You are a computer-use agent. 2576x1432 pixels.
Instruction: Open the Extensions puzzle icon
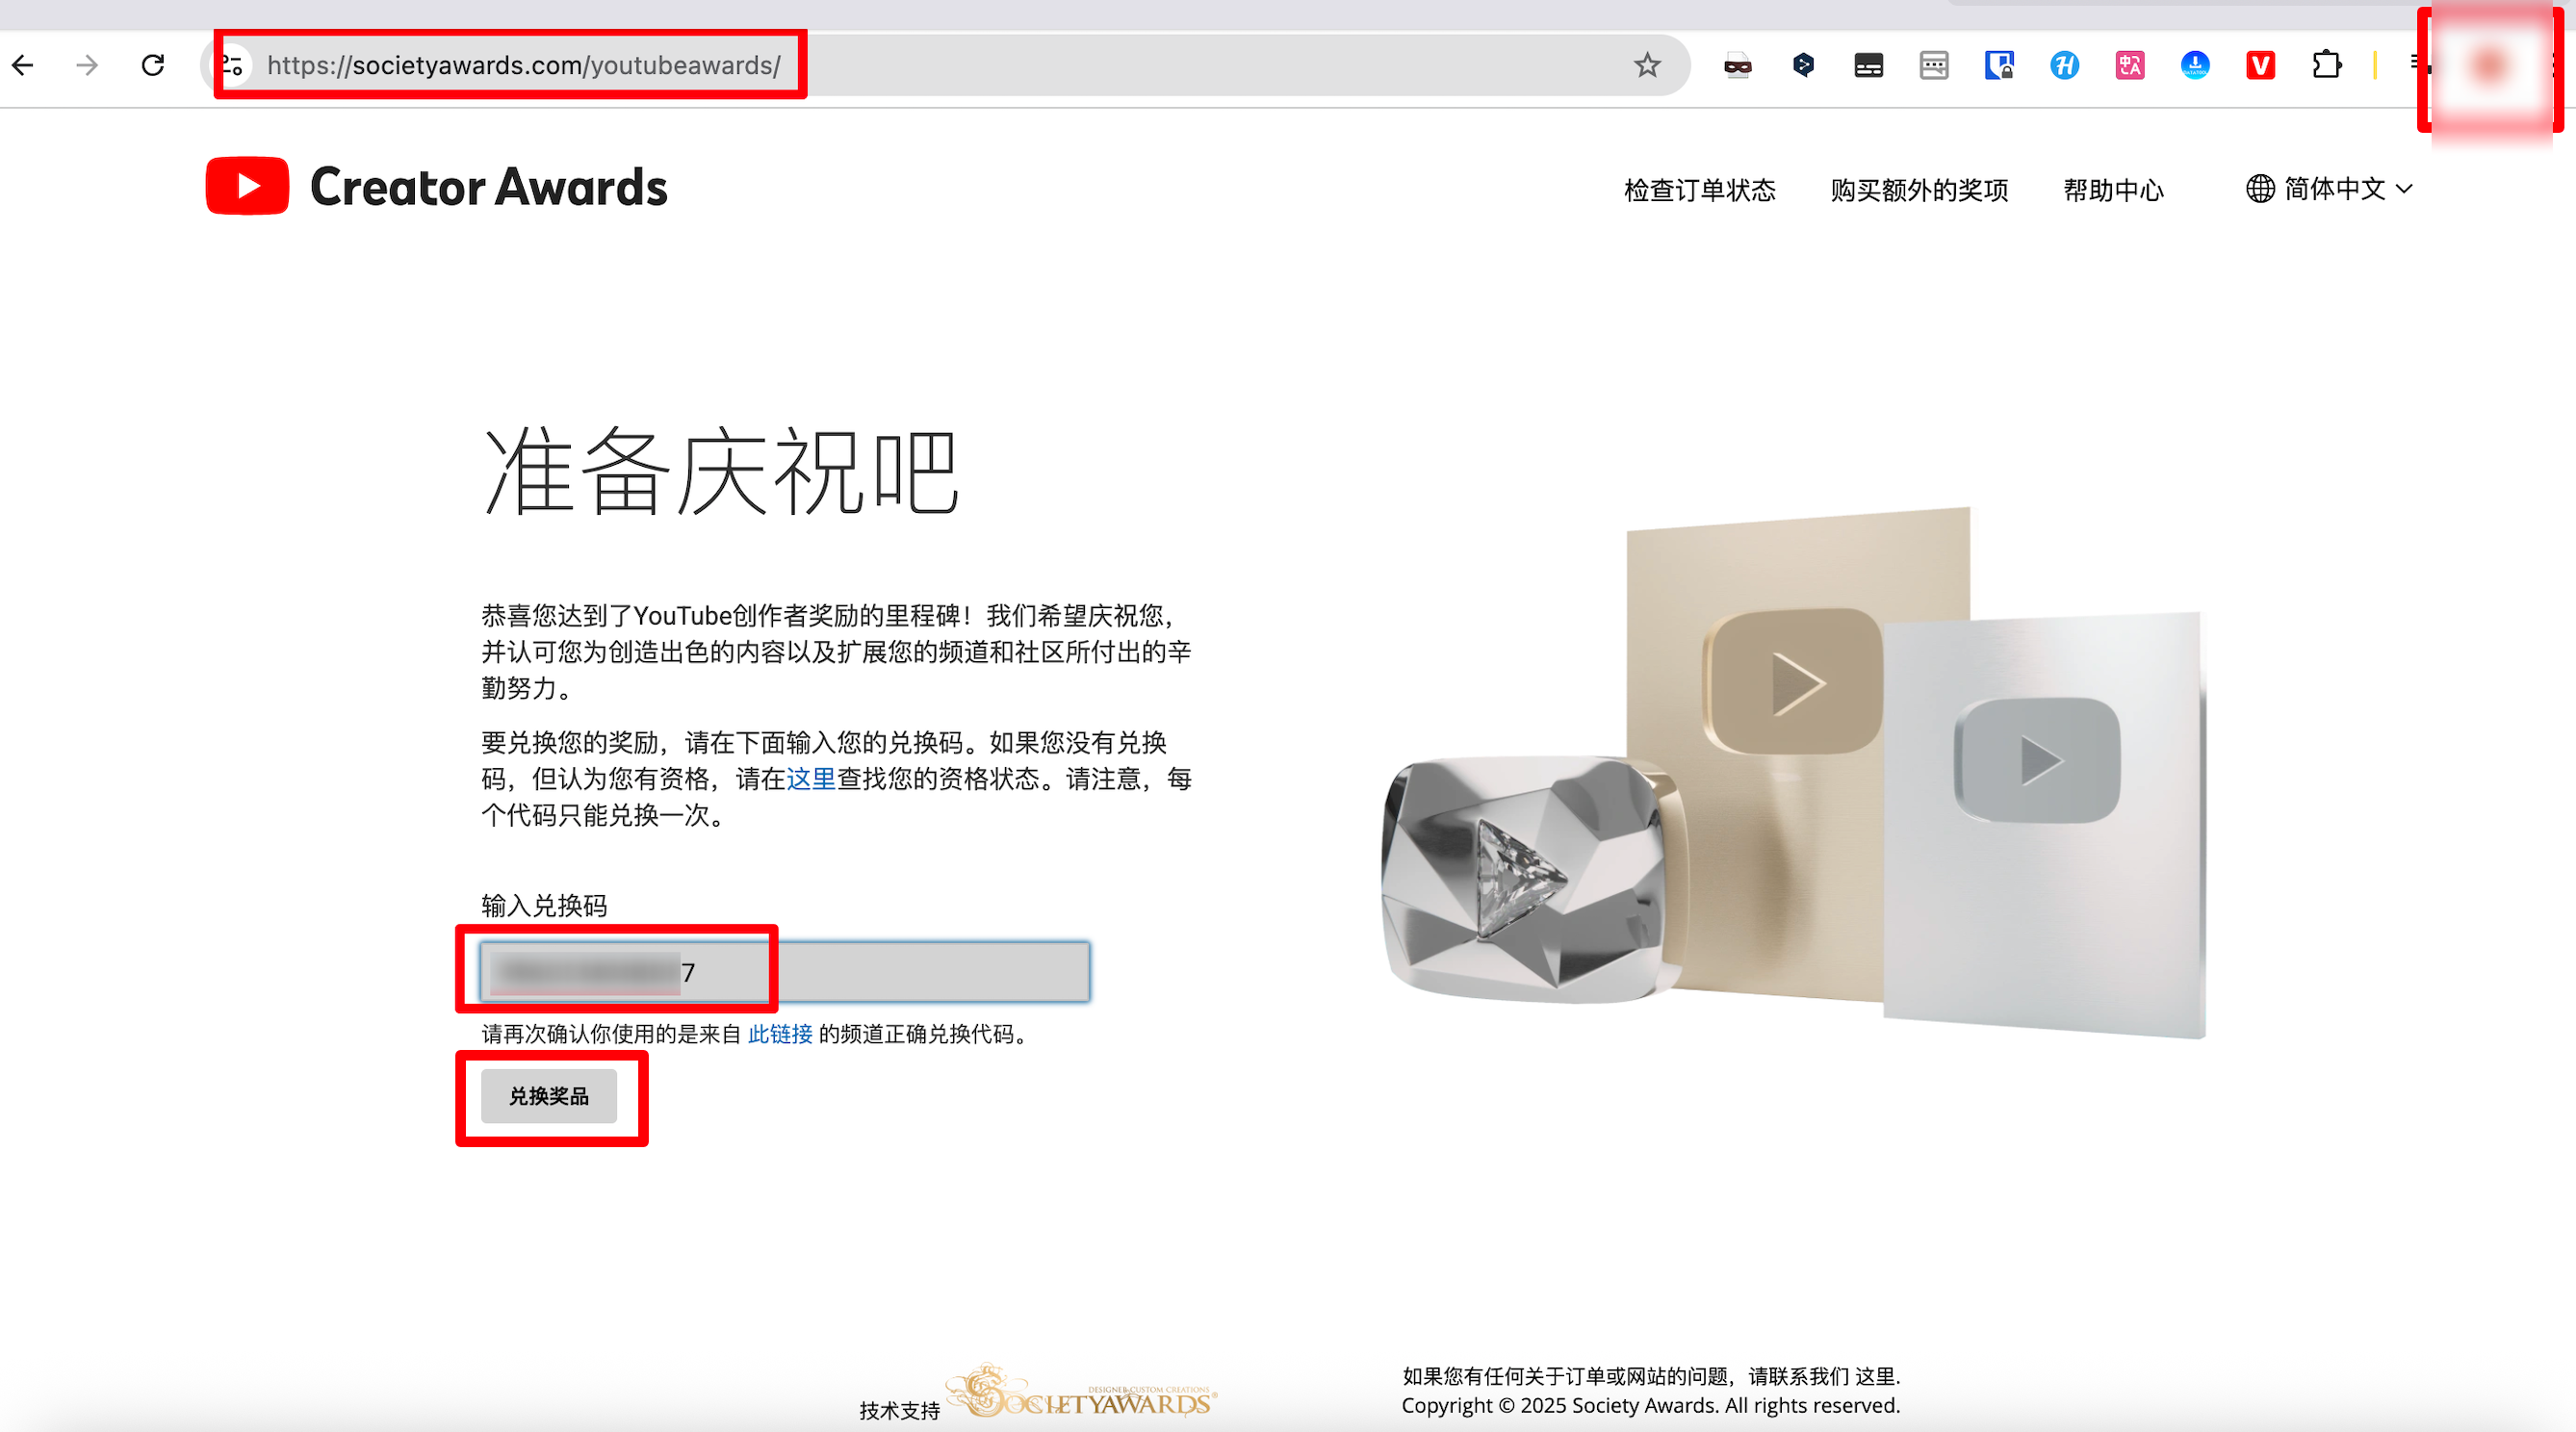point(2326,65)
